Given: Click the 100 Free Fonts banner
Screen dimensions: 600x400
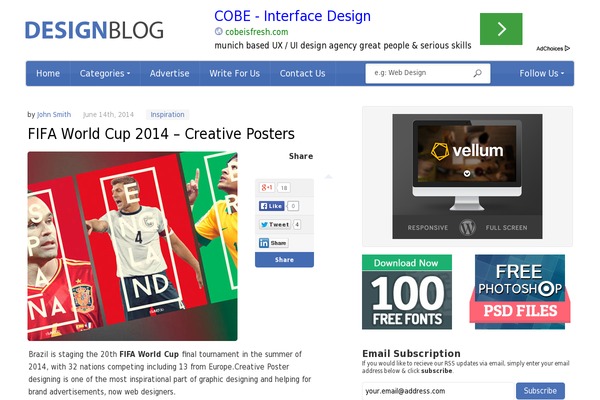Looking at the screenshot, I should (407, 292).
